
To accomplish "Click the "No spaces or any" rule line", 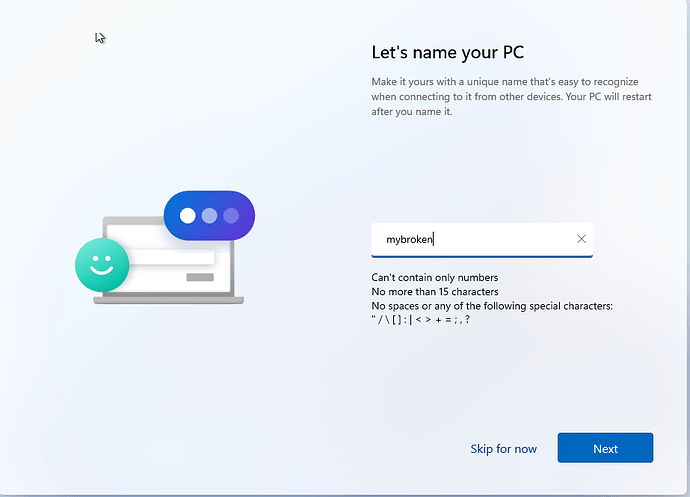I will [x=491, y=305].
